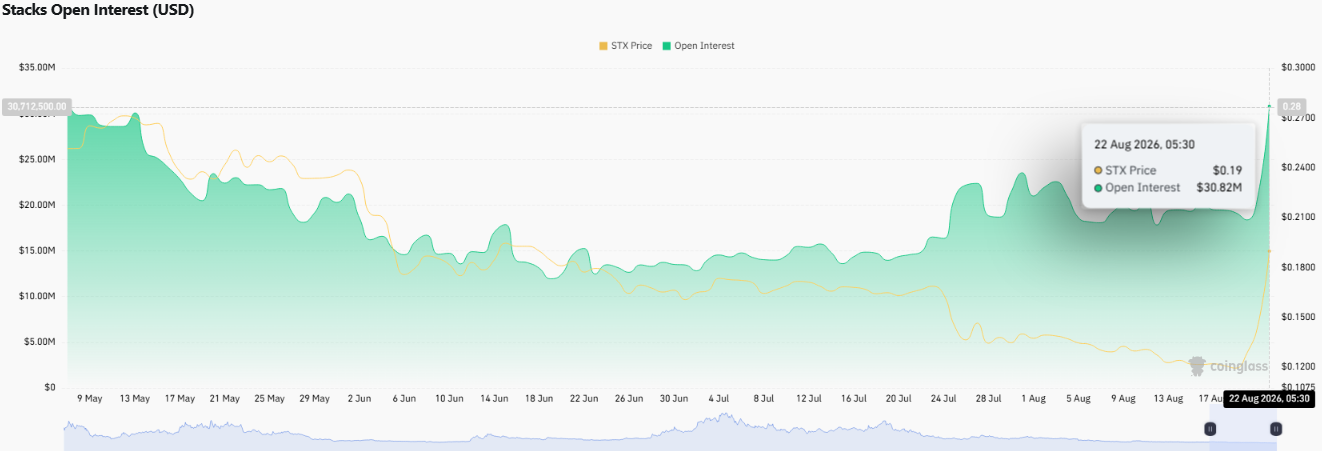Click the $0.1500 right axis label

tap(1298, 317)
